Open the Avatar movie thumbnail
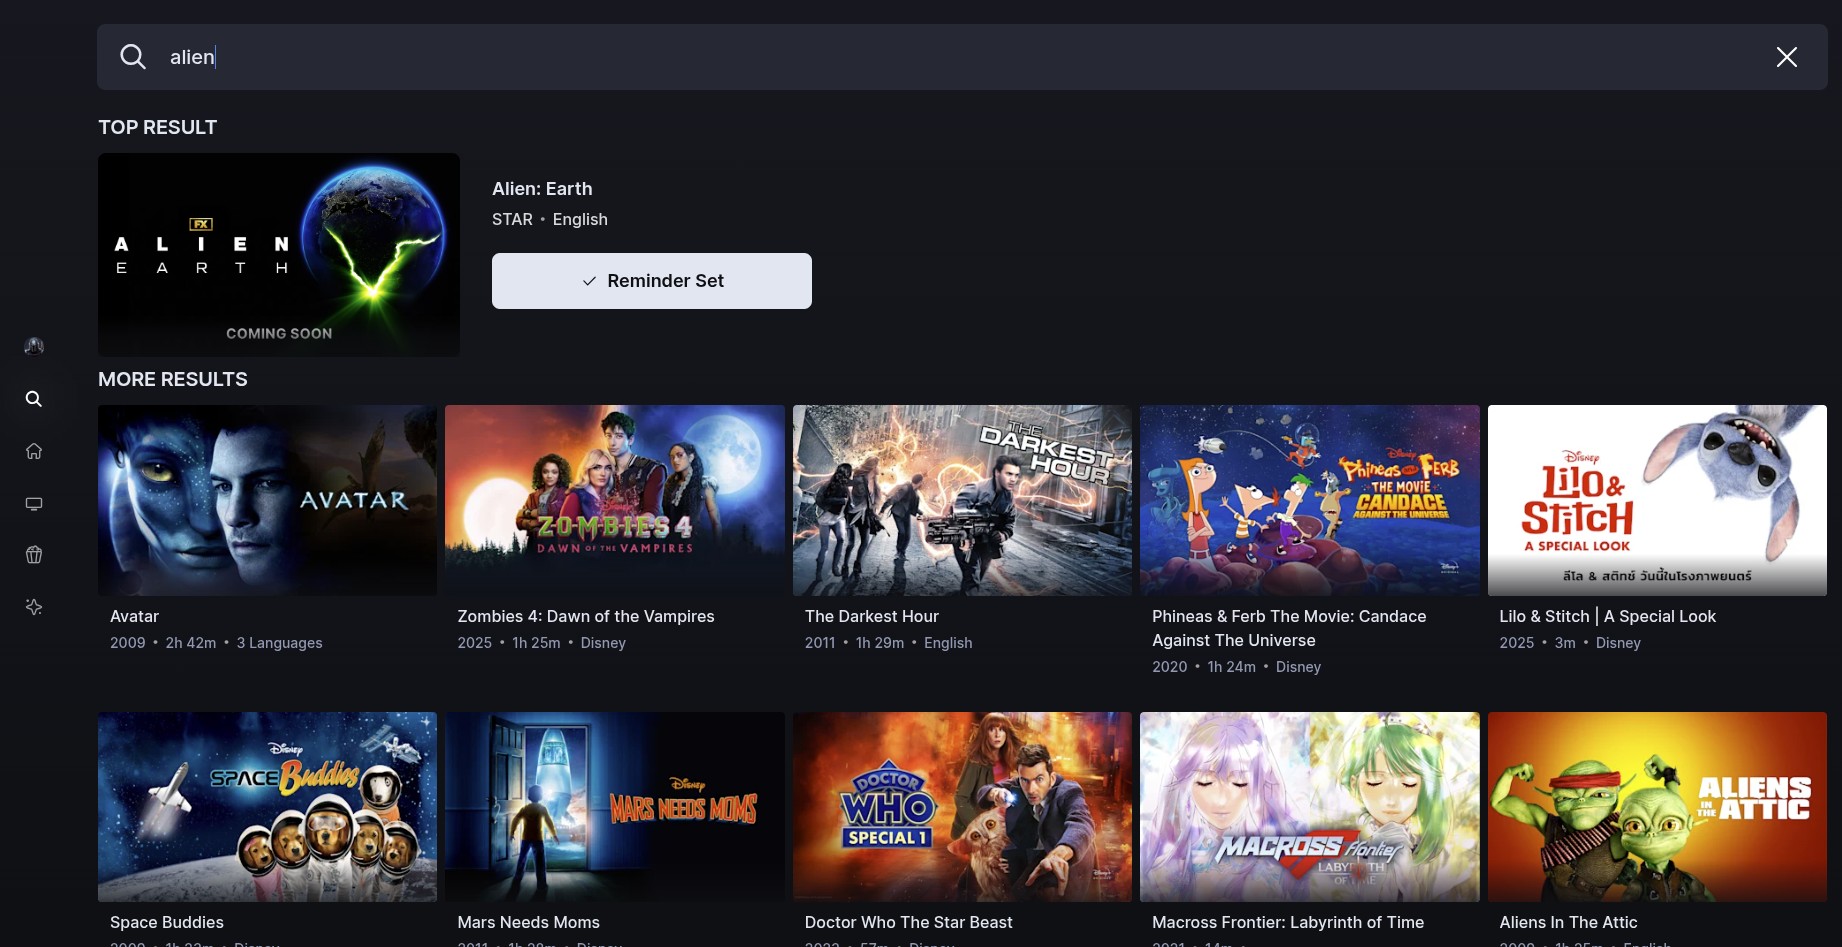1842x947 pixels. tap(267, 500)
